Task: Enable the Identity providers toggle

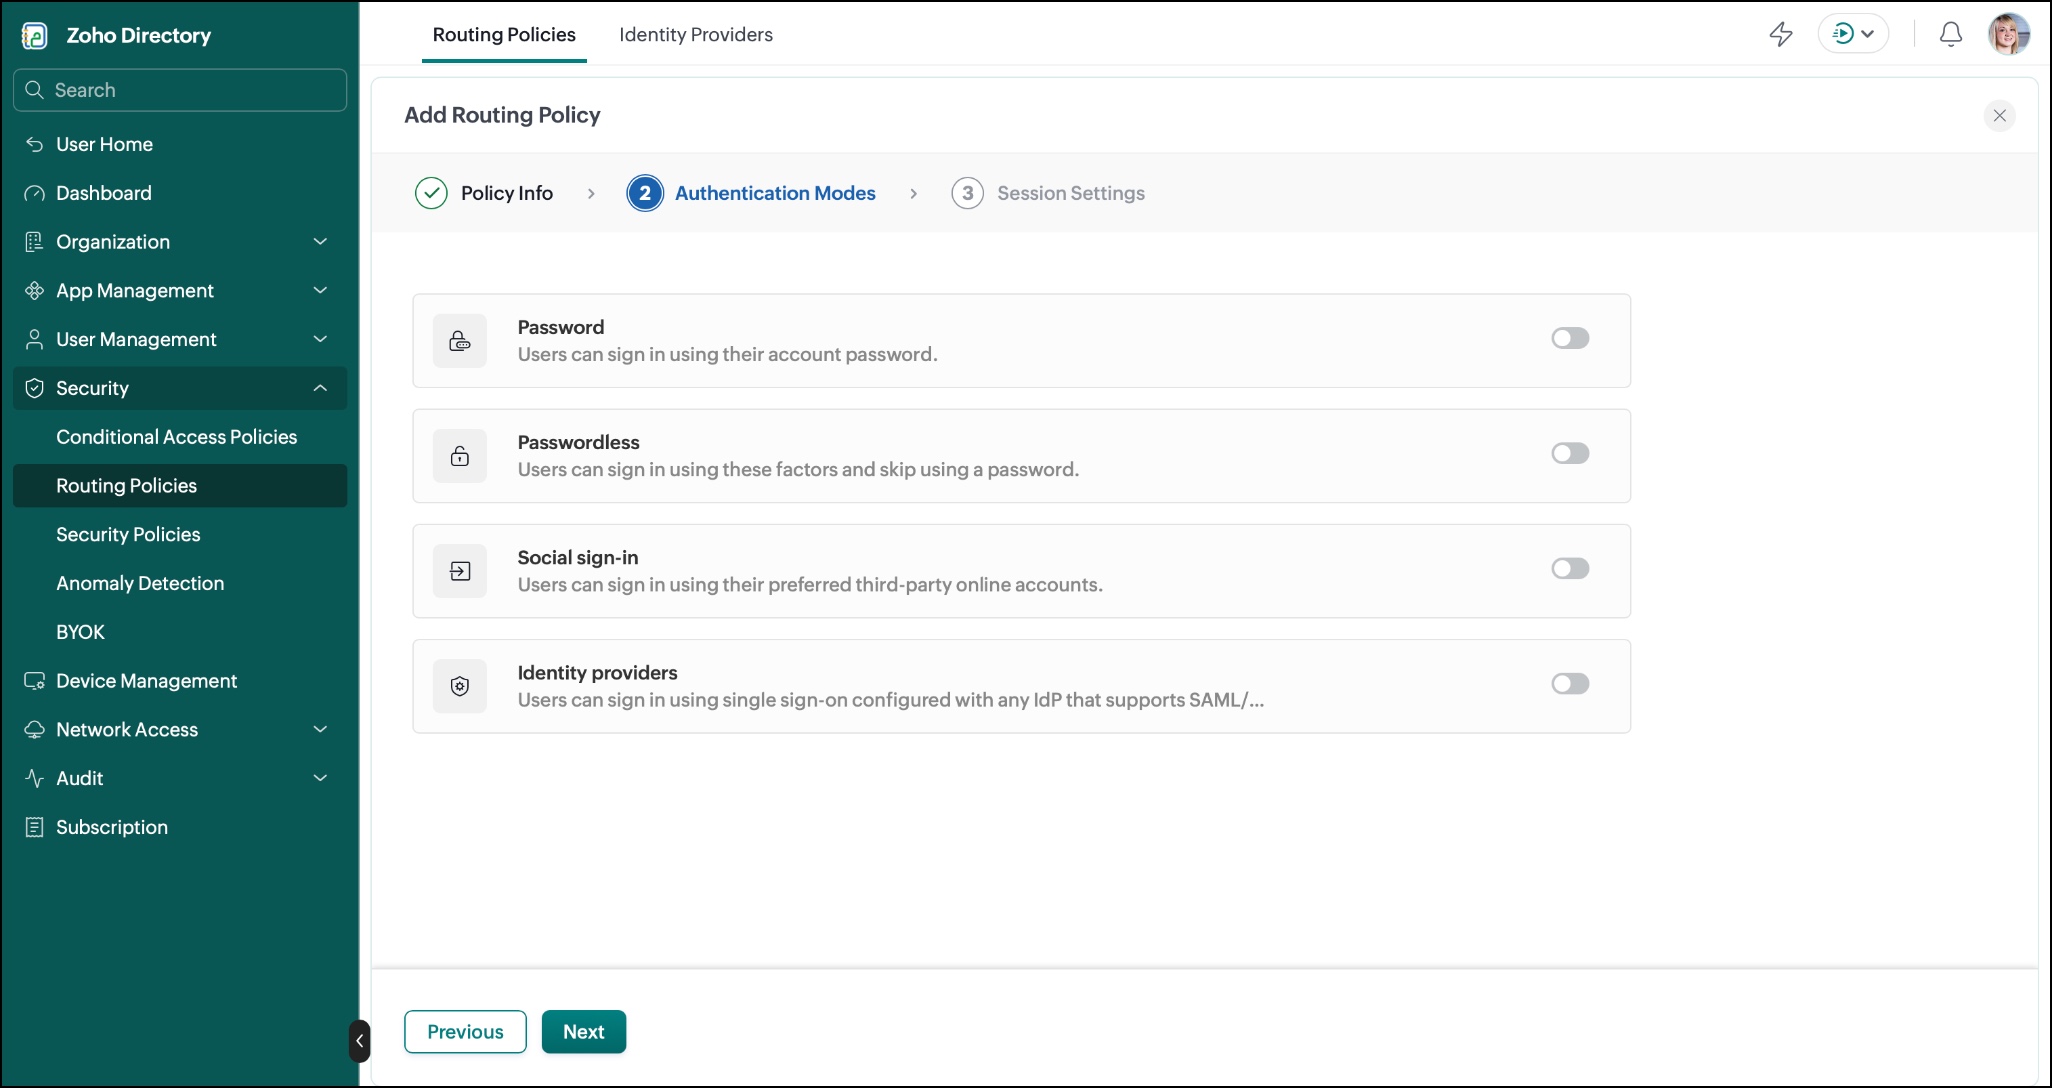Action: [x=1570, y=683]
